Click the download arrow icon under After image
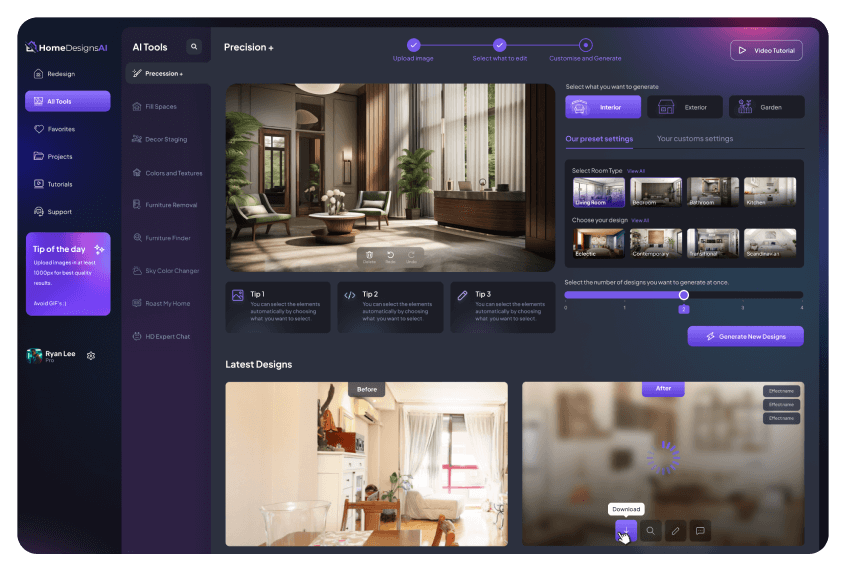Viewport: 846px width, 571px height. [626, 531]
